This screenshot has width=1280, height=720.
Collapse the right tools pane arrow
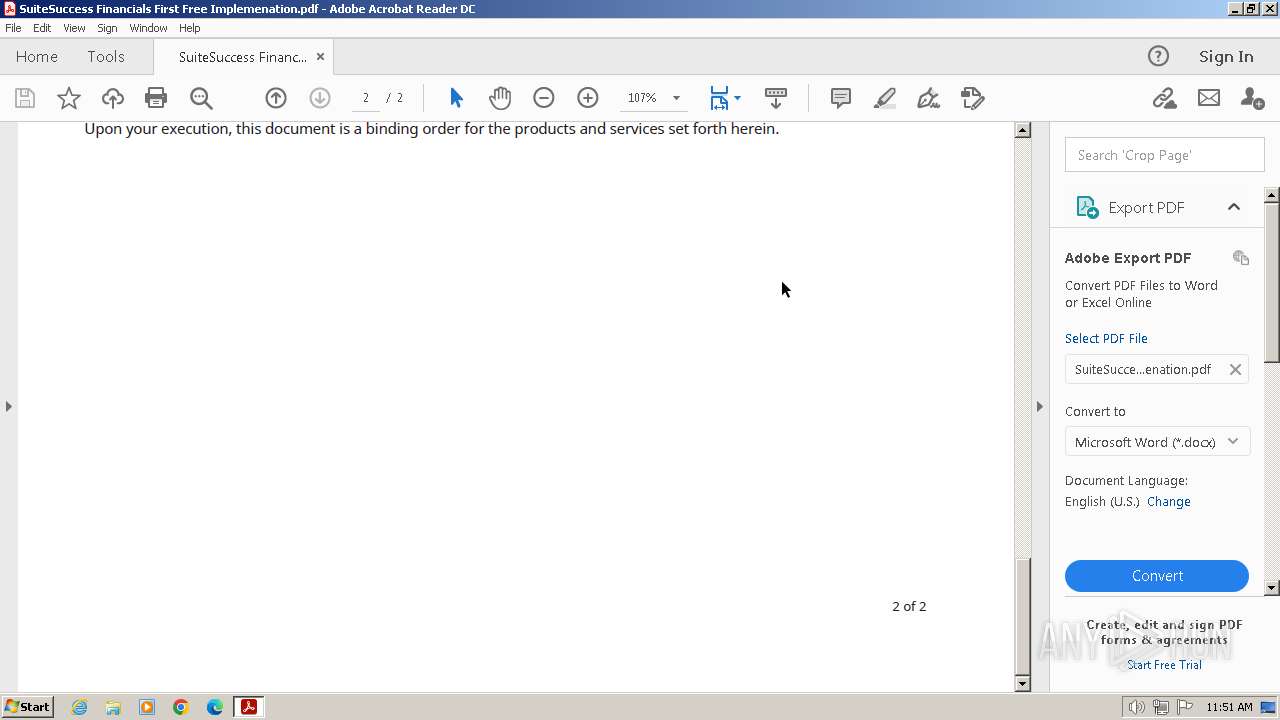pyautogui.click(x=1039, y=406)
